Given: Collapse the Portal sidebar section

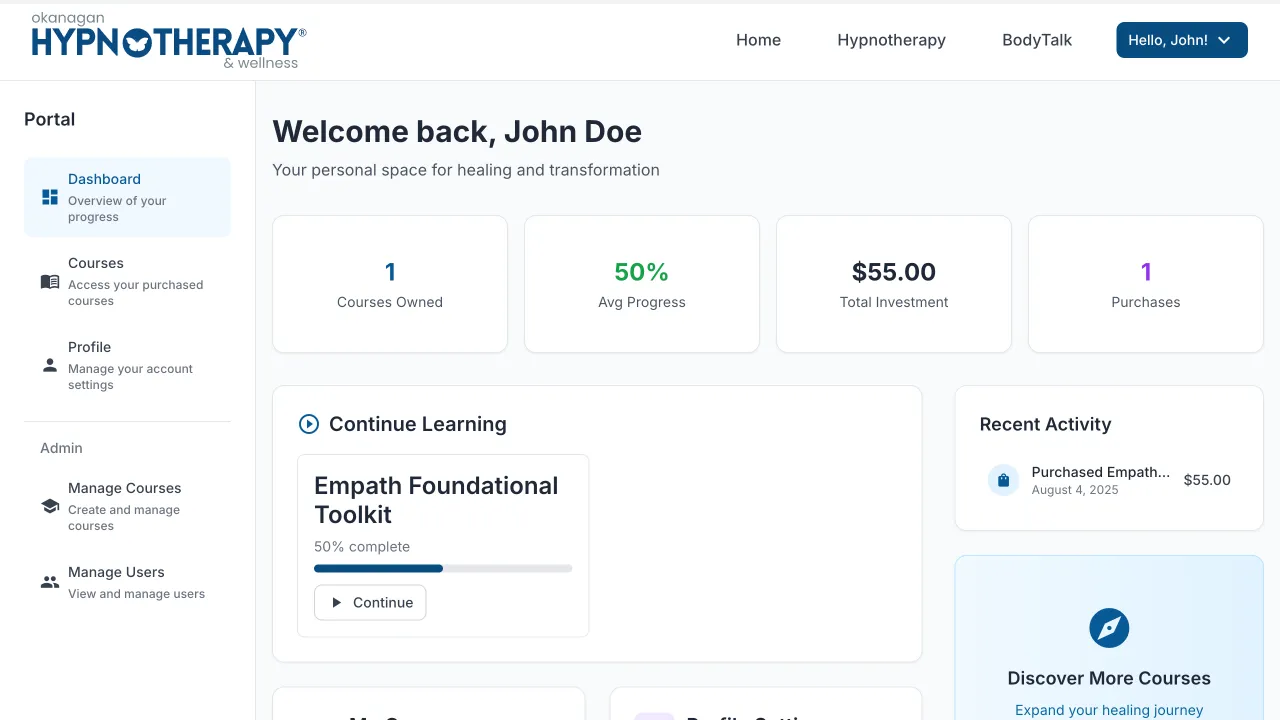Looking at the screenshot, I should point(49,118).
